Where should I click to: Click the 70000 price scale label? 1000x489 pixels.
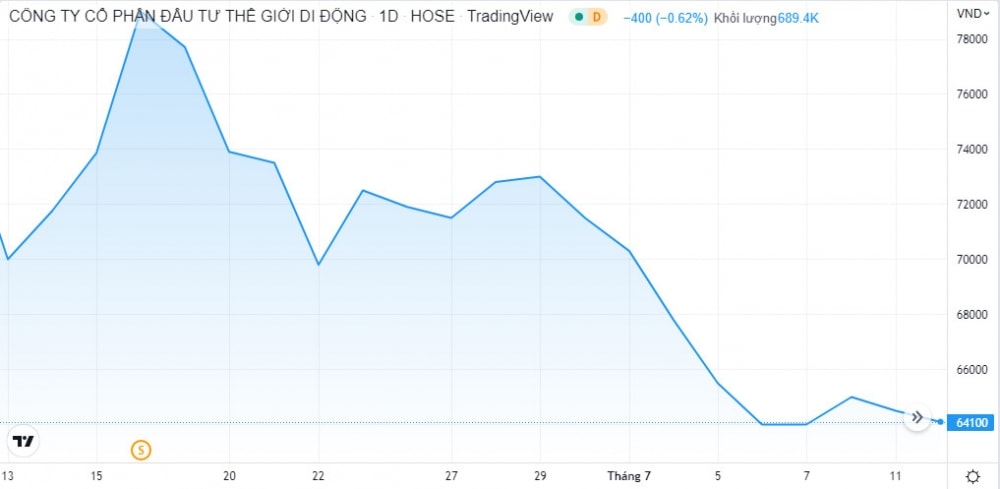972,260
